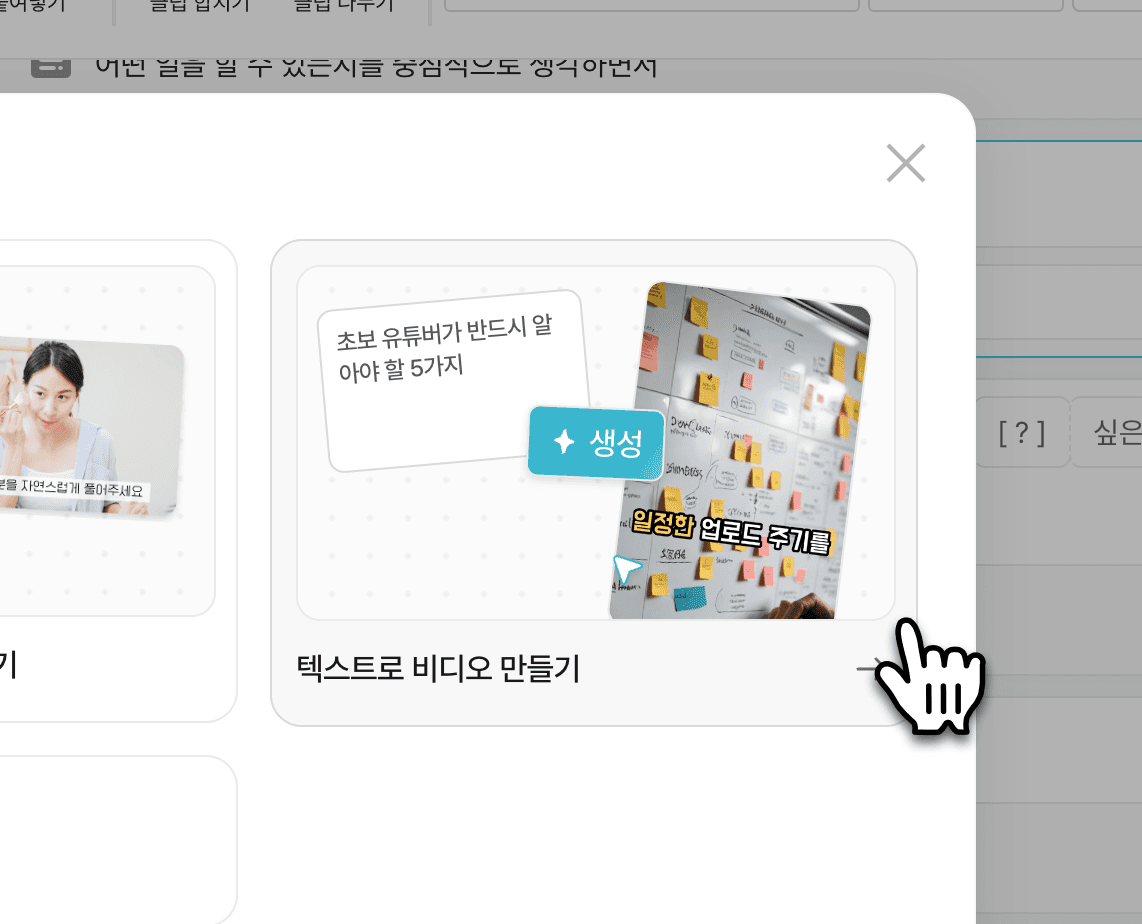
Task: Click the [ ? ] chip behind the modal
Action: point(1021,433)
